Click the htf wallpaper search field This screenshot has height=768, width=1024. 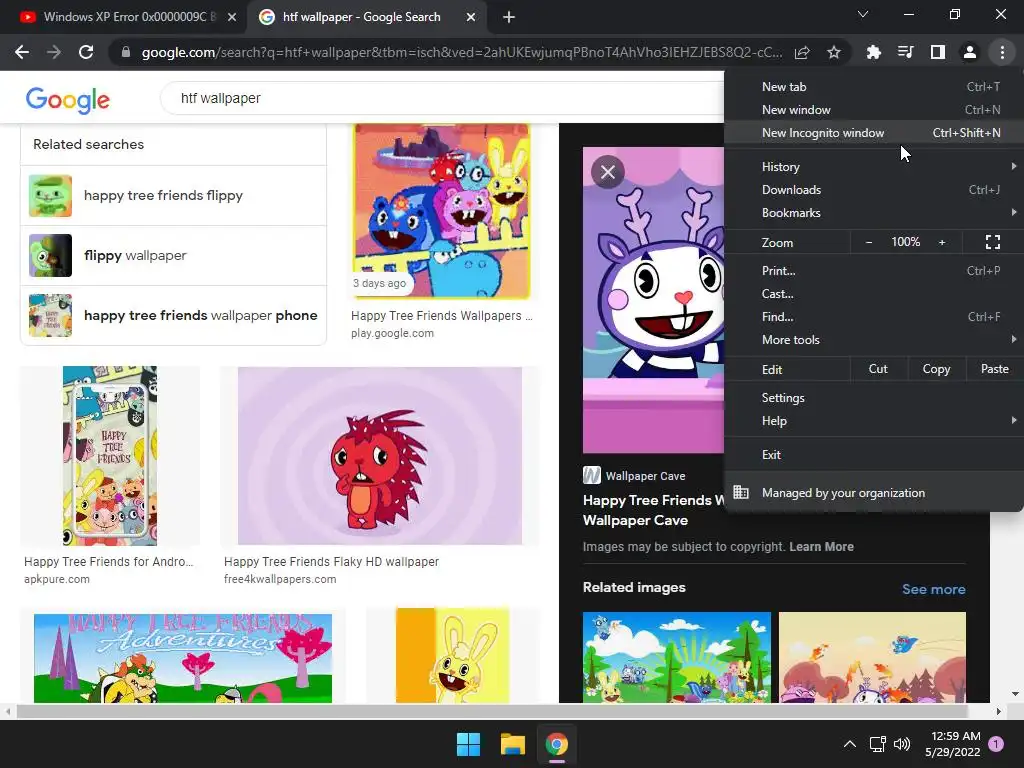coord(441,98)
